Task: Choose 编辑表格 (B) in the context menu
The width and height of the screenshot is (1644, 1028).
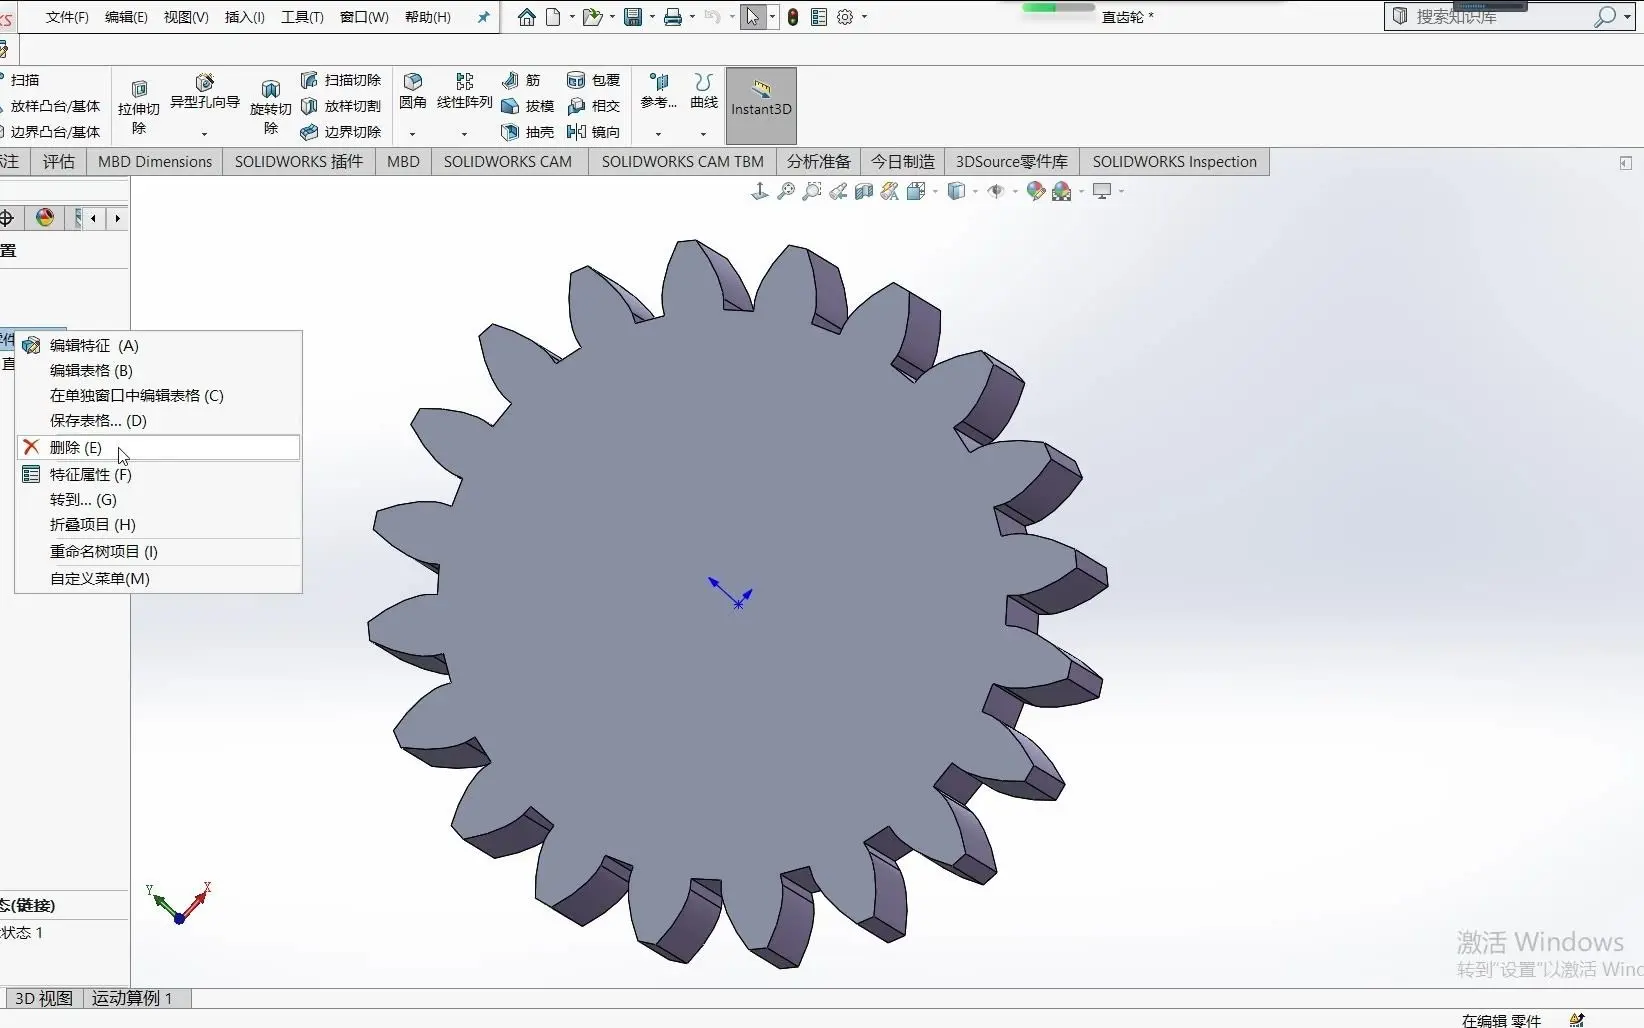Action: pos(159,371)
